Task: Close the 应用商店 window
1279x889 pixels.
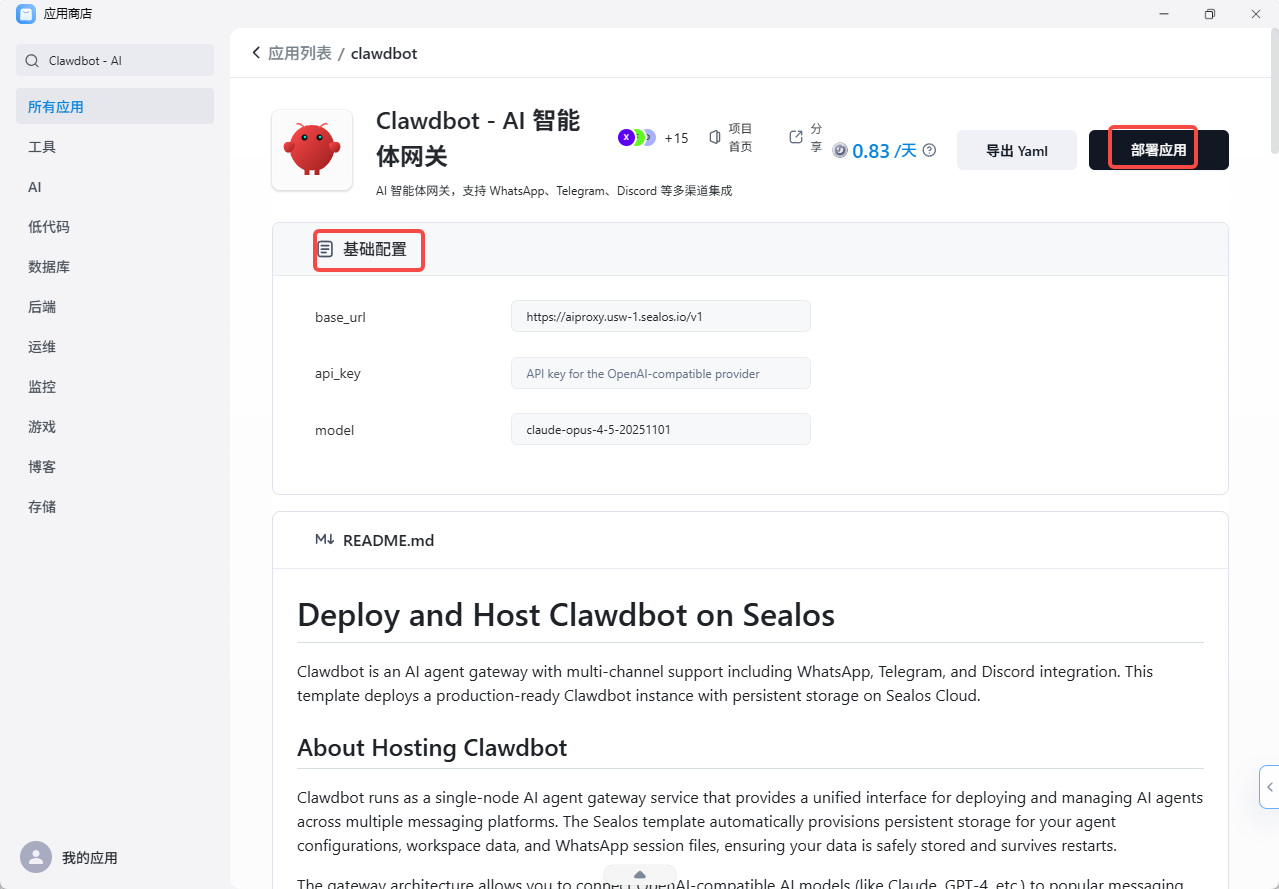Action: point(1256,14)
